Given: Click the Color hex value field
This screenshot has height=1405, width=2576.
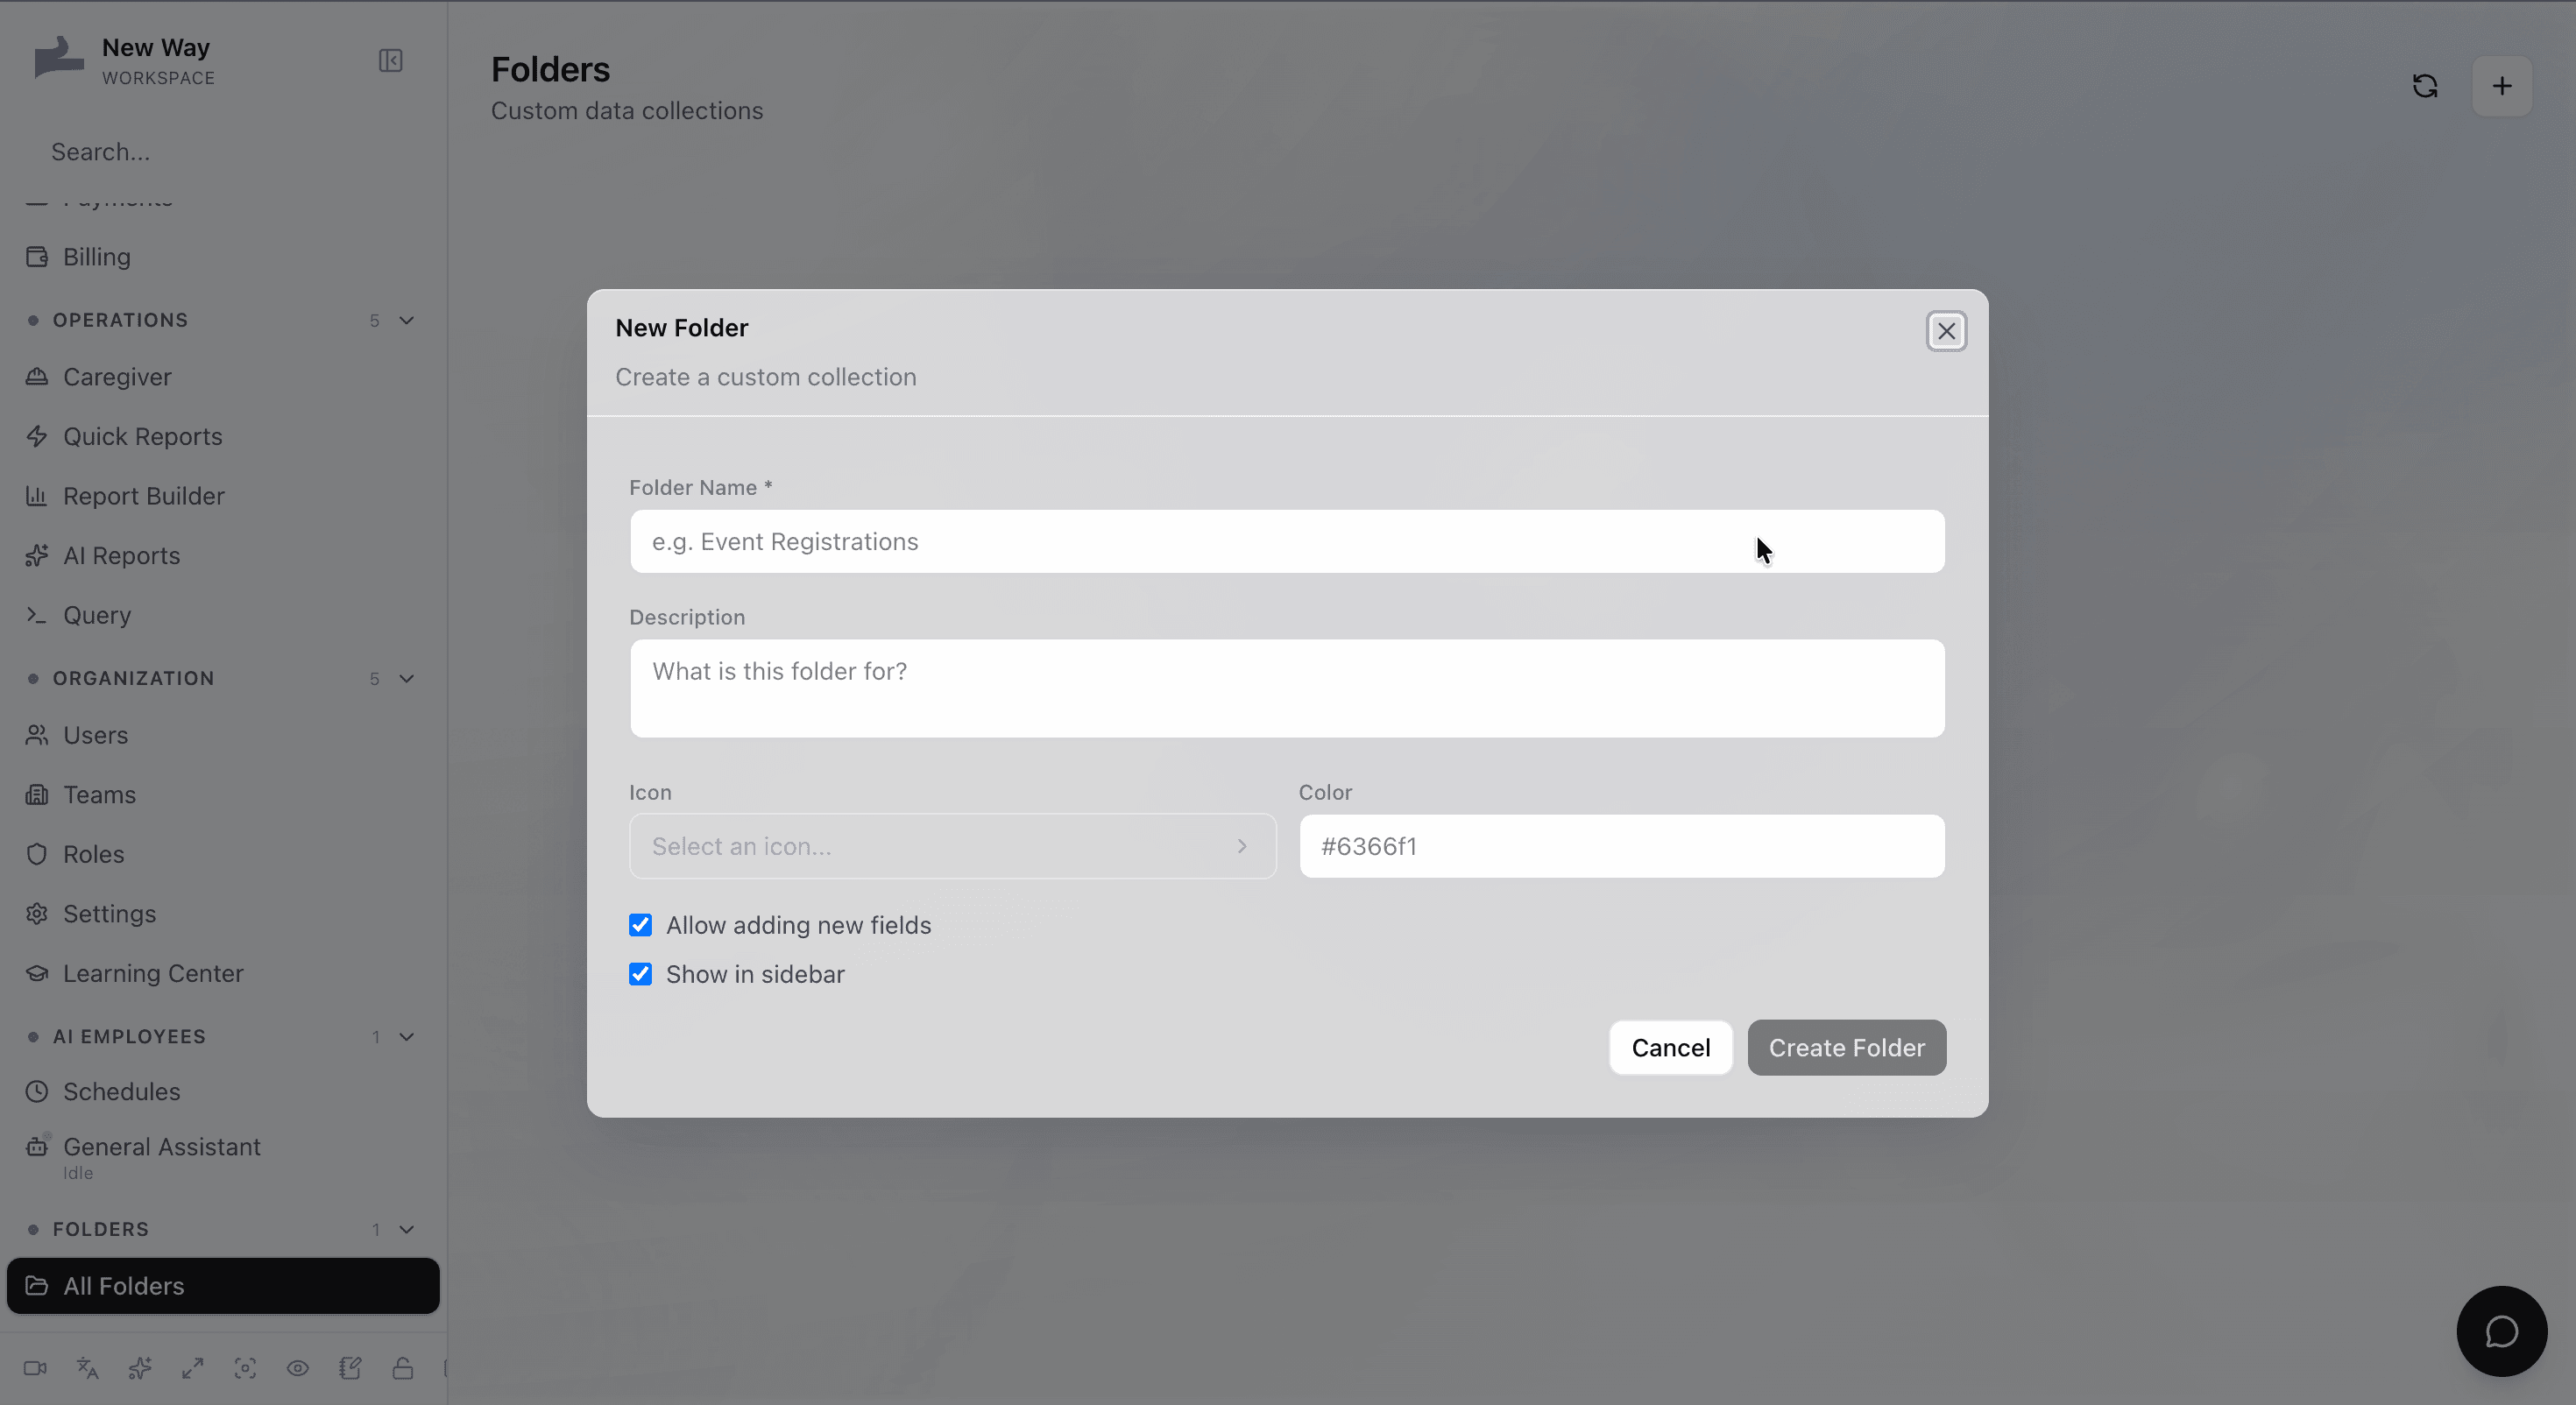Looking at the screenshot, I should click(1622, 846).
